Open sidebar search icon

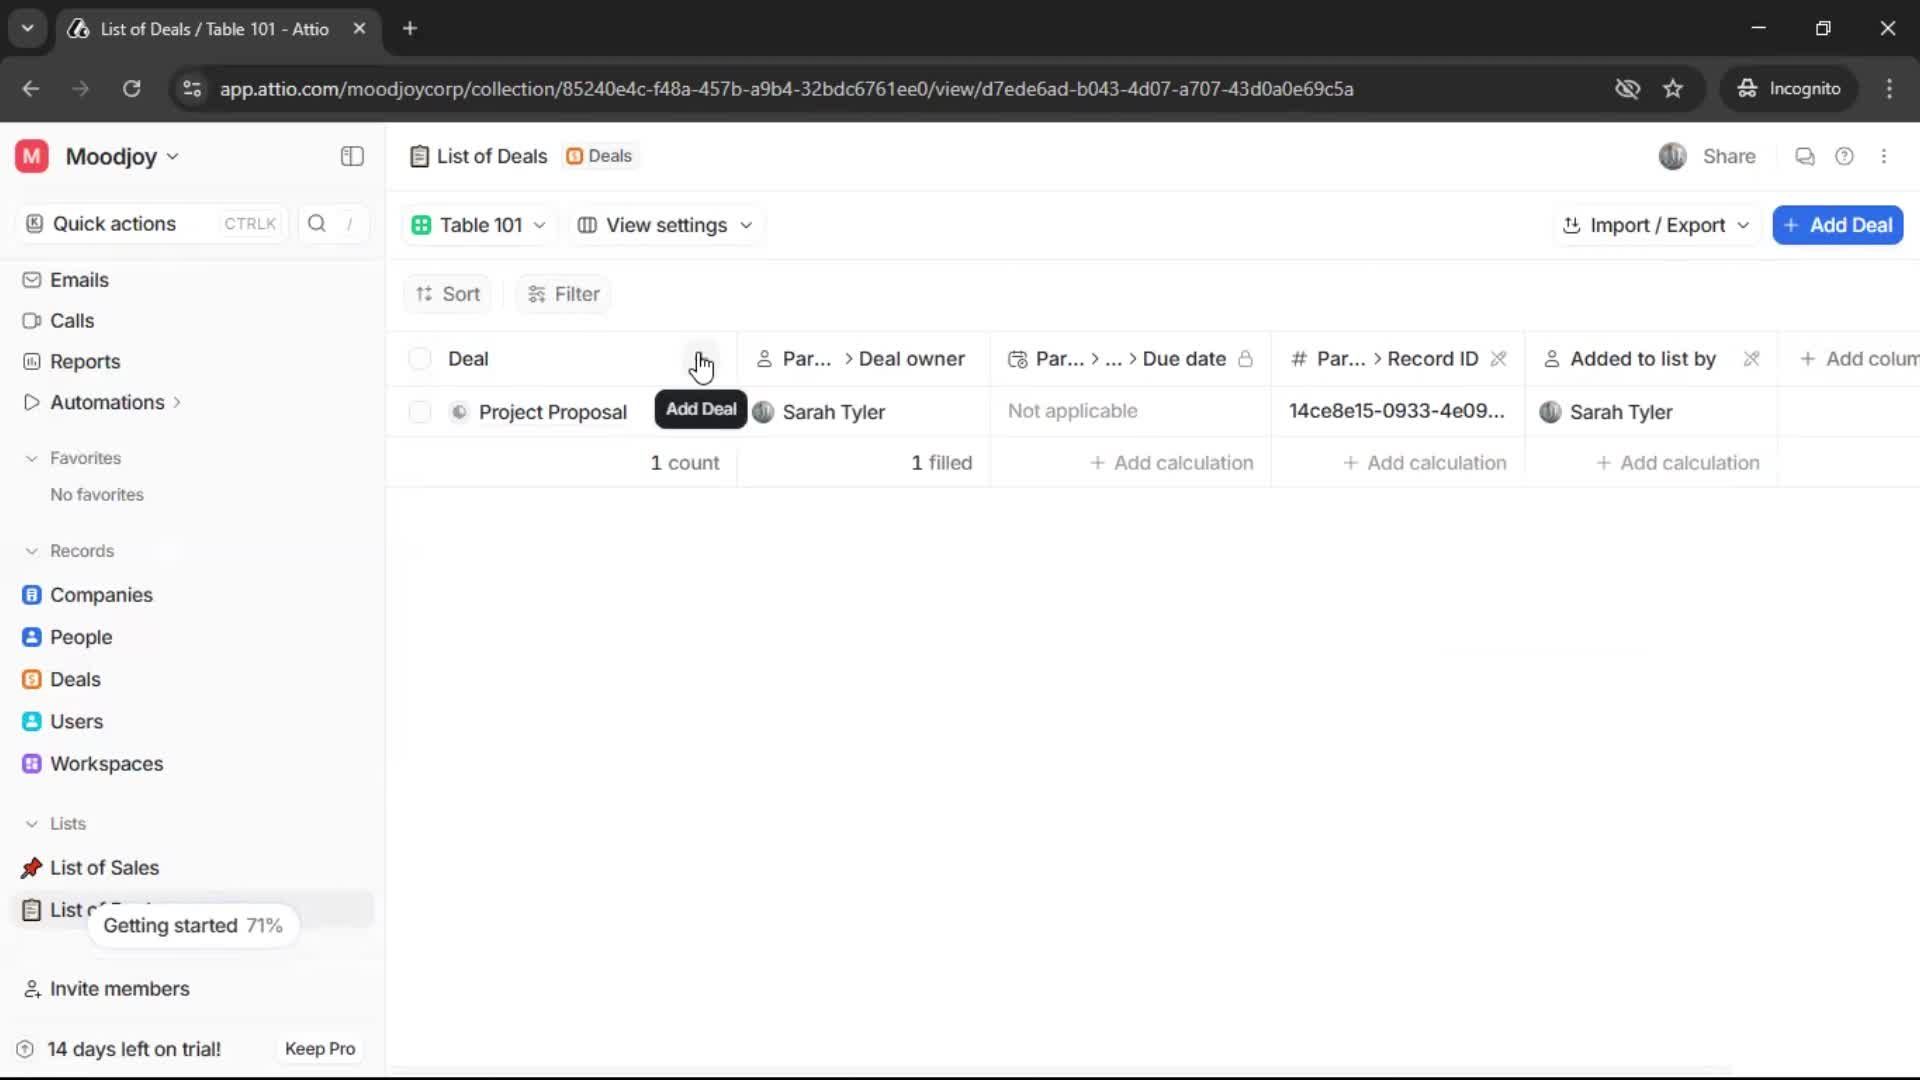pos(316,223)
